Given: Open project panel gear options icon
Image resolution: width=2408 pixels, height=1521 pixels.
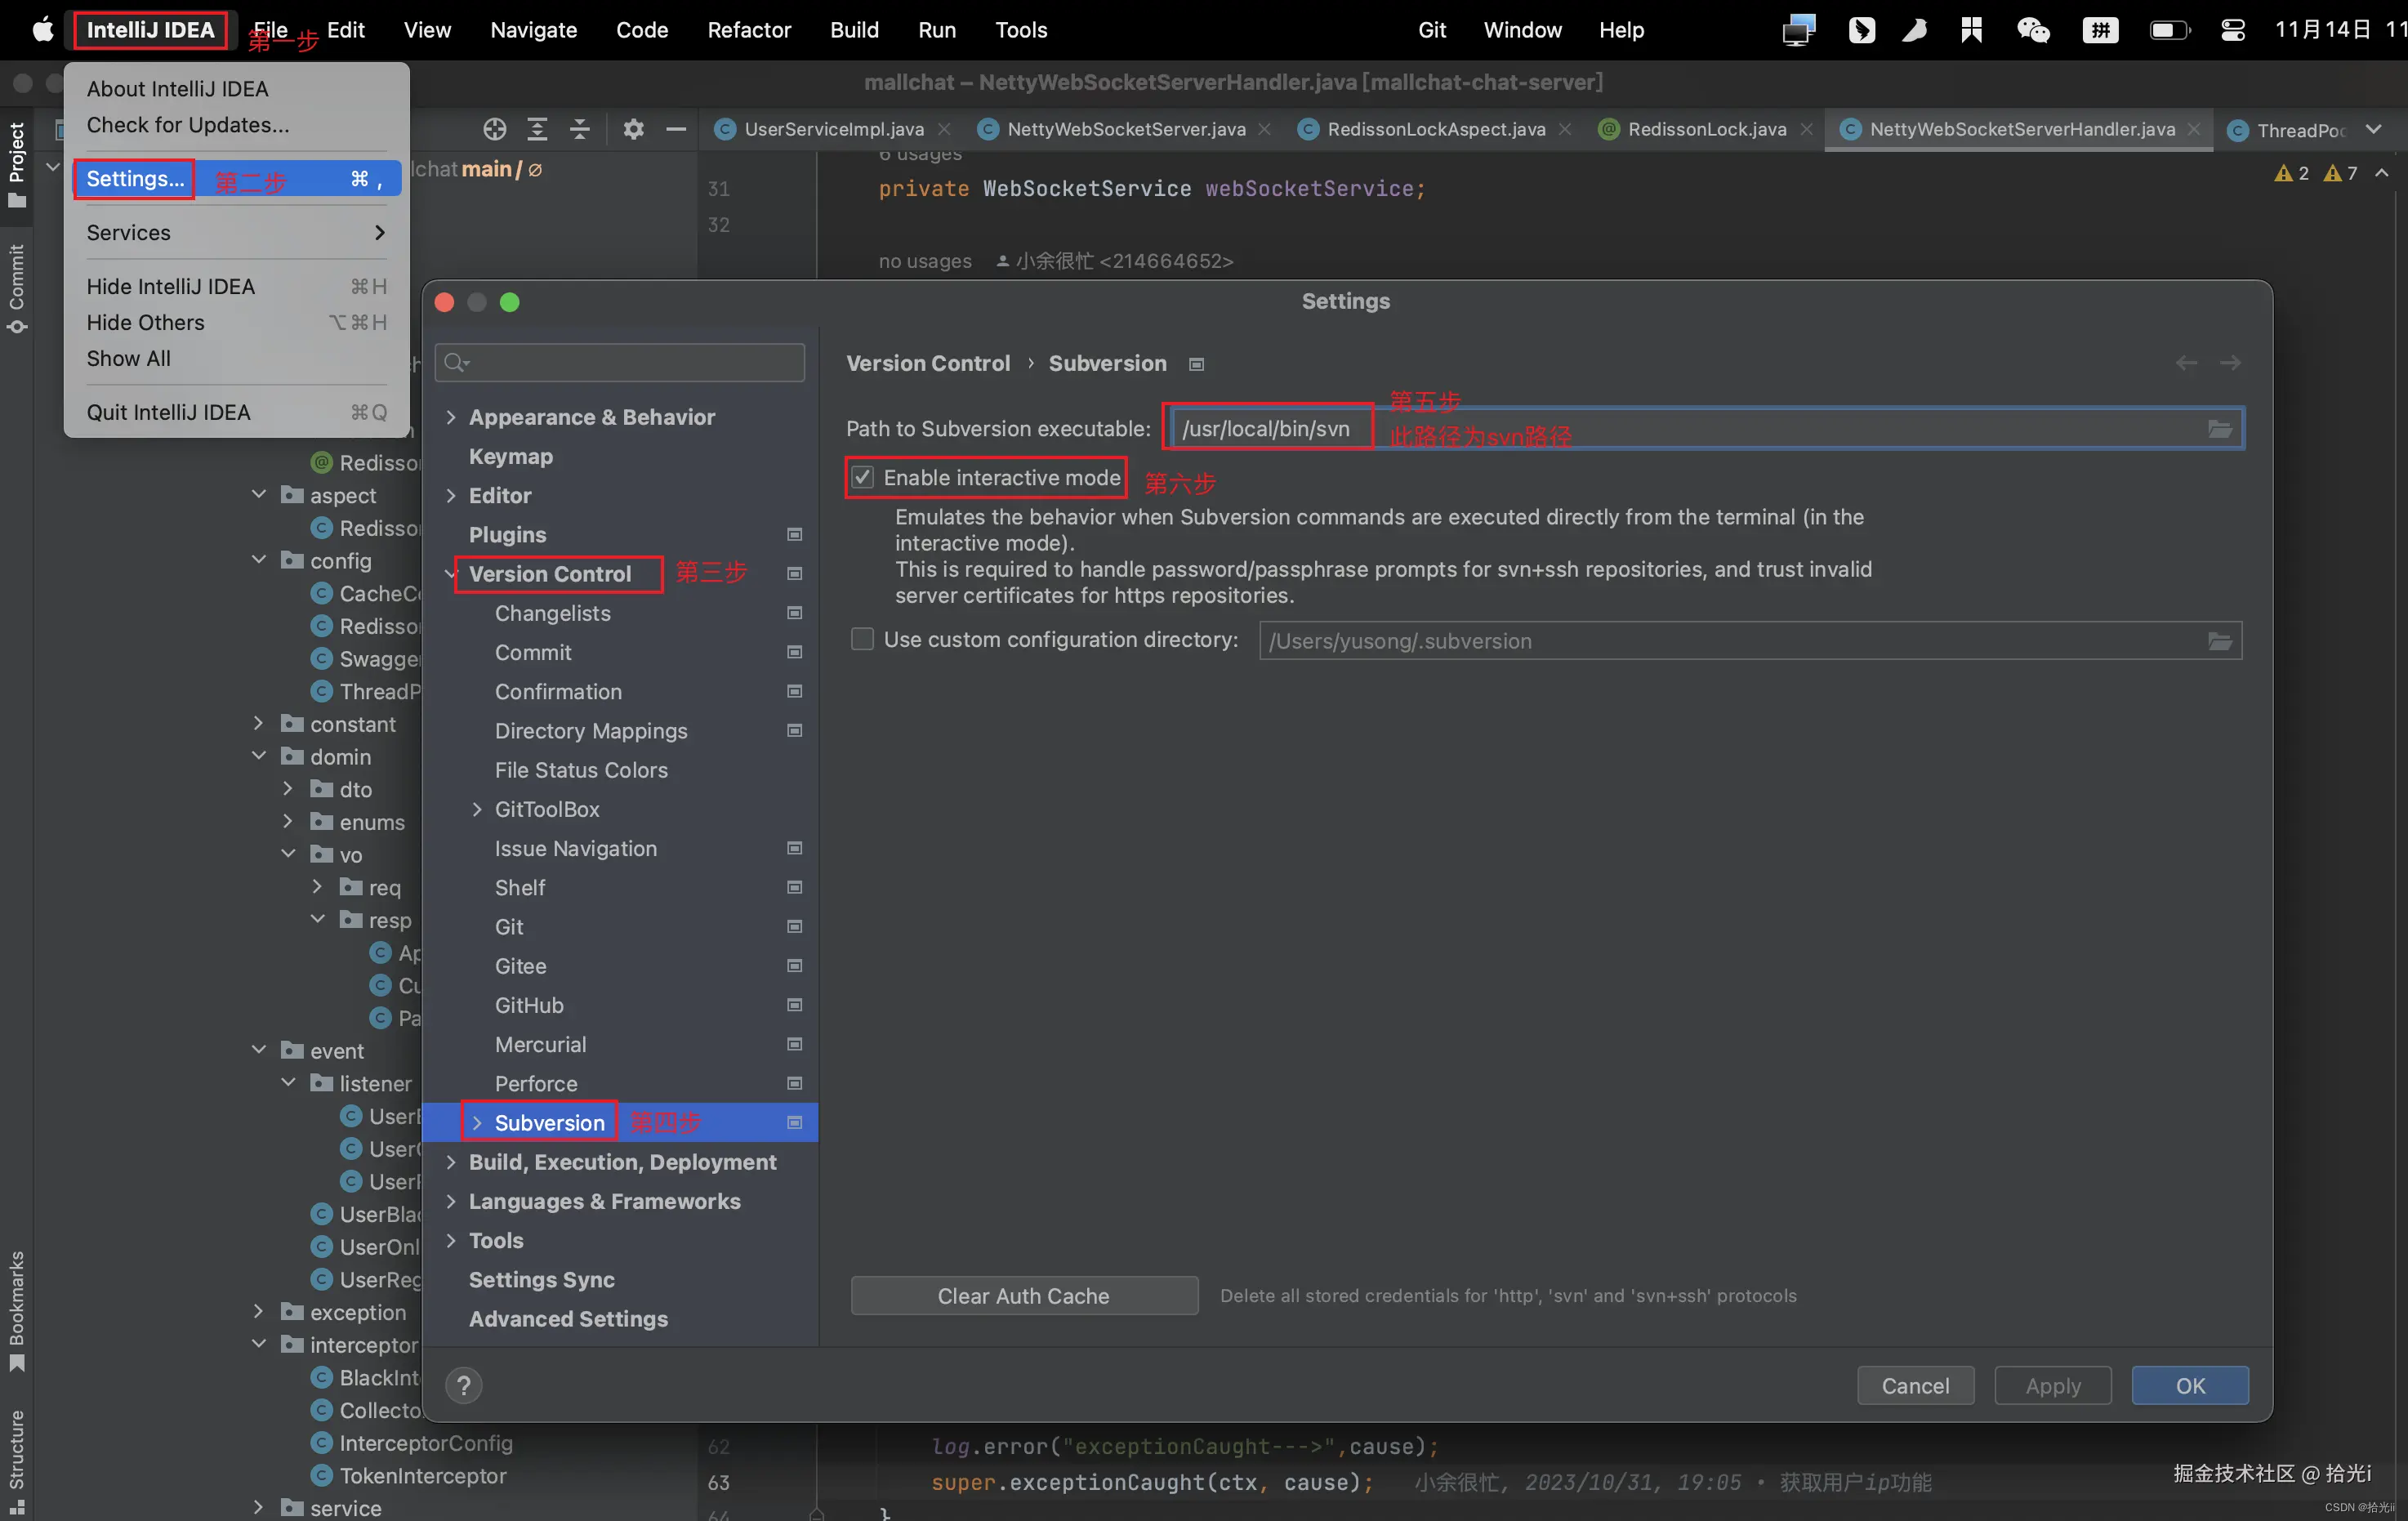Looking at the screenshot, I should [633, 129].
